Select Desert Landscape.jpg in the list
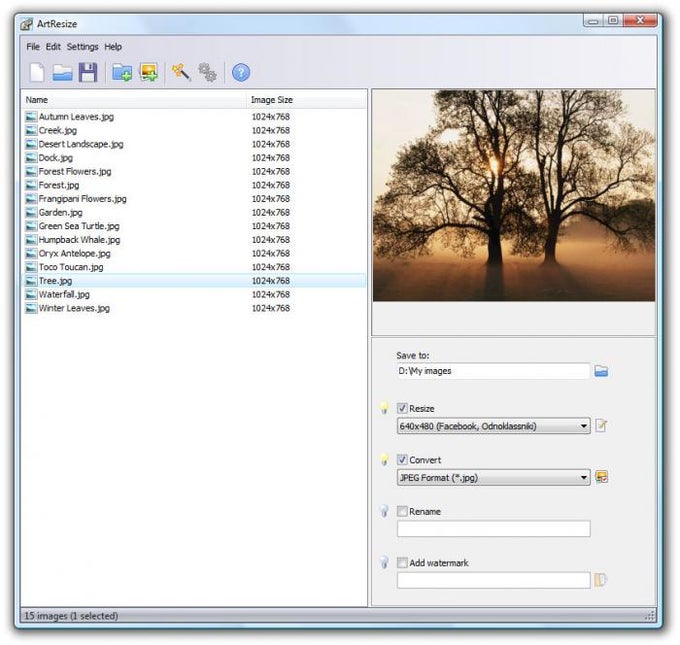 point(194,144)
